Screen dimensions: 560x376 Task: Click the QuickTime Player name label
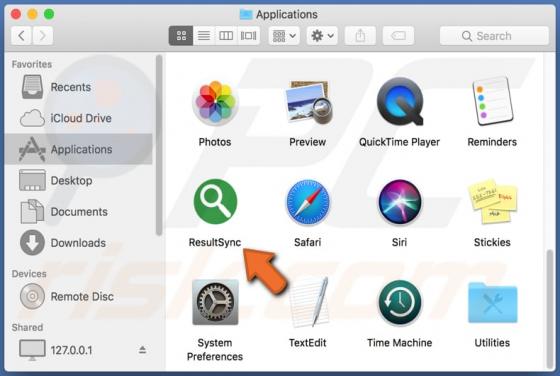point(400,142)
